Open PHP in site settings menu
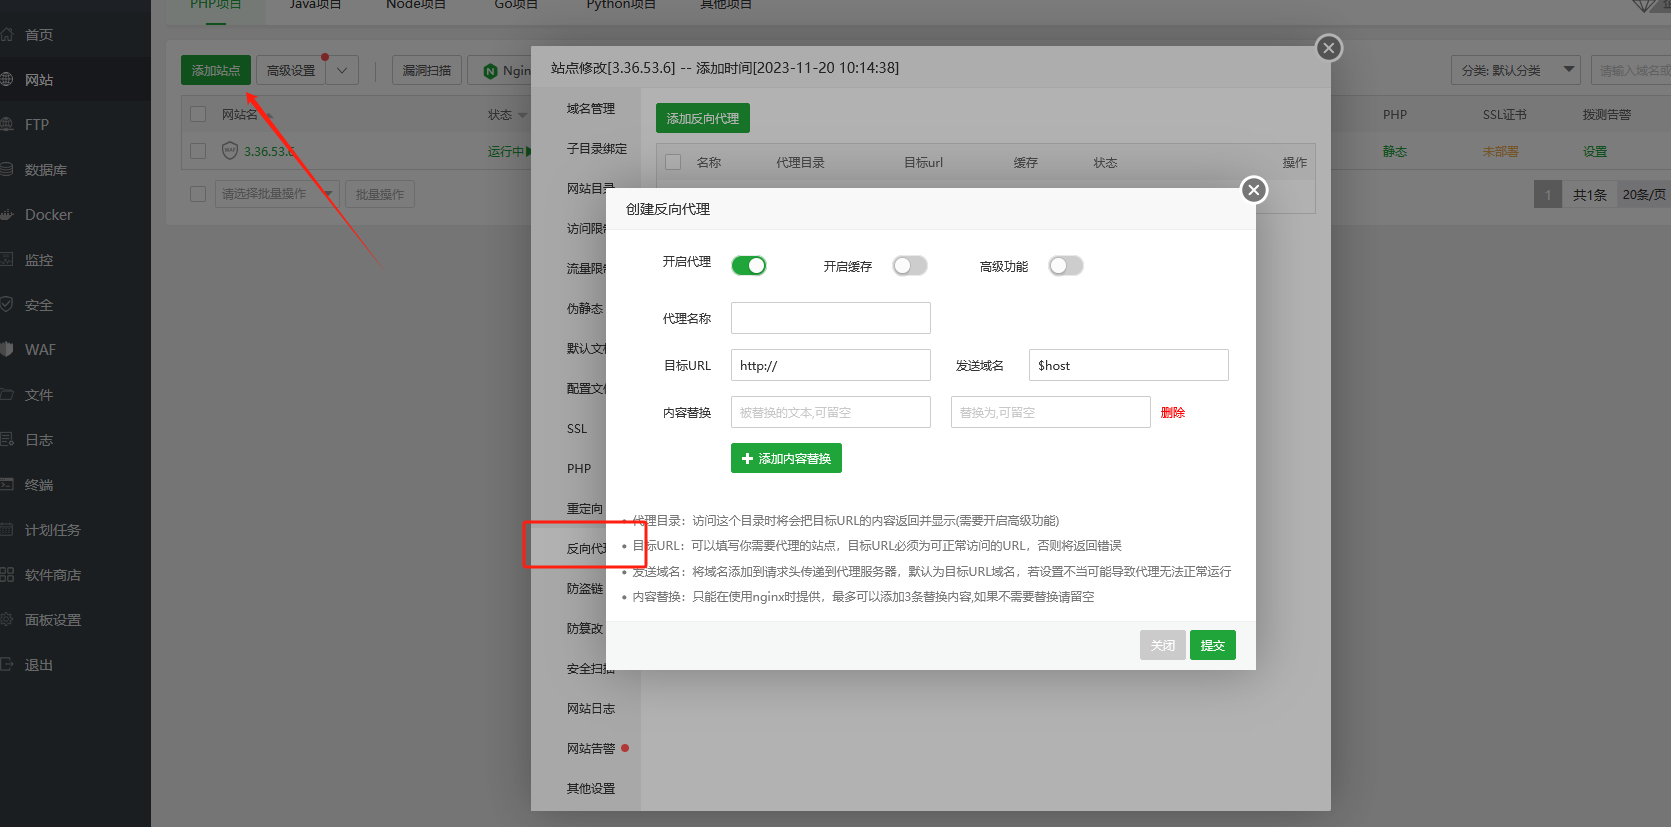Image resolution: width=1671 pixels, height=827 pixels. 579,469
